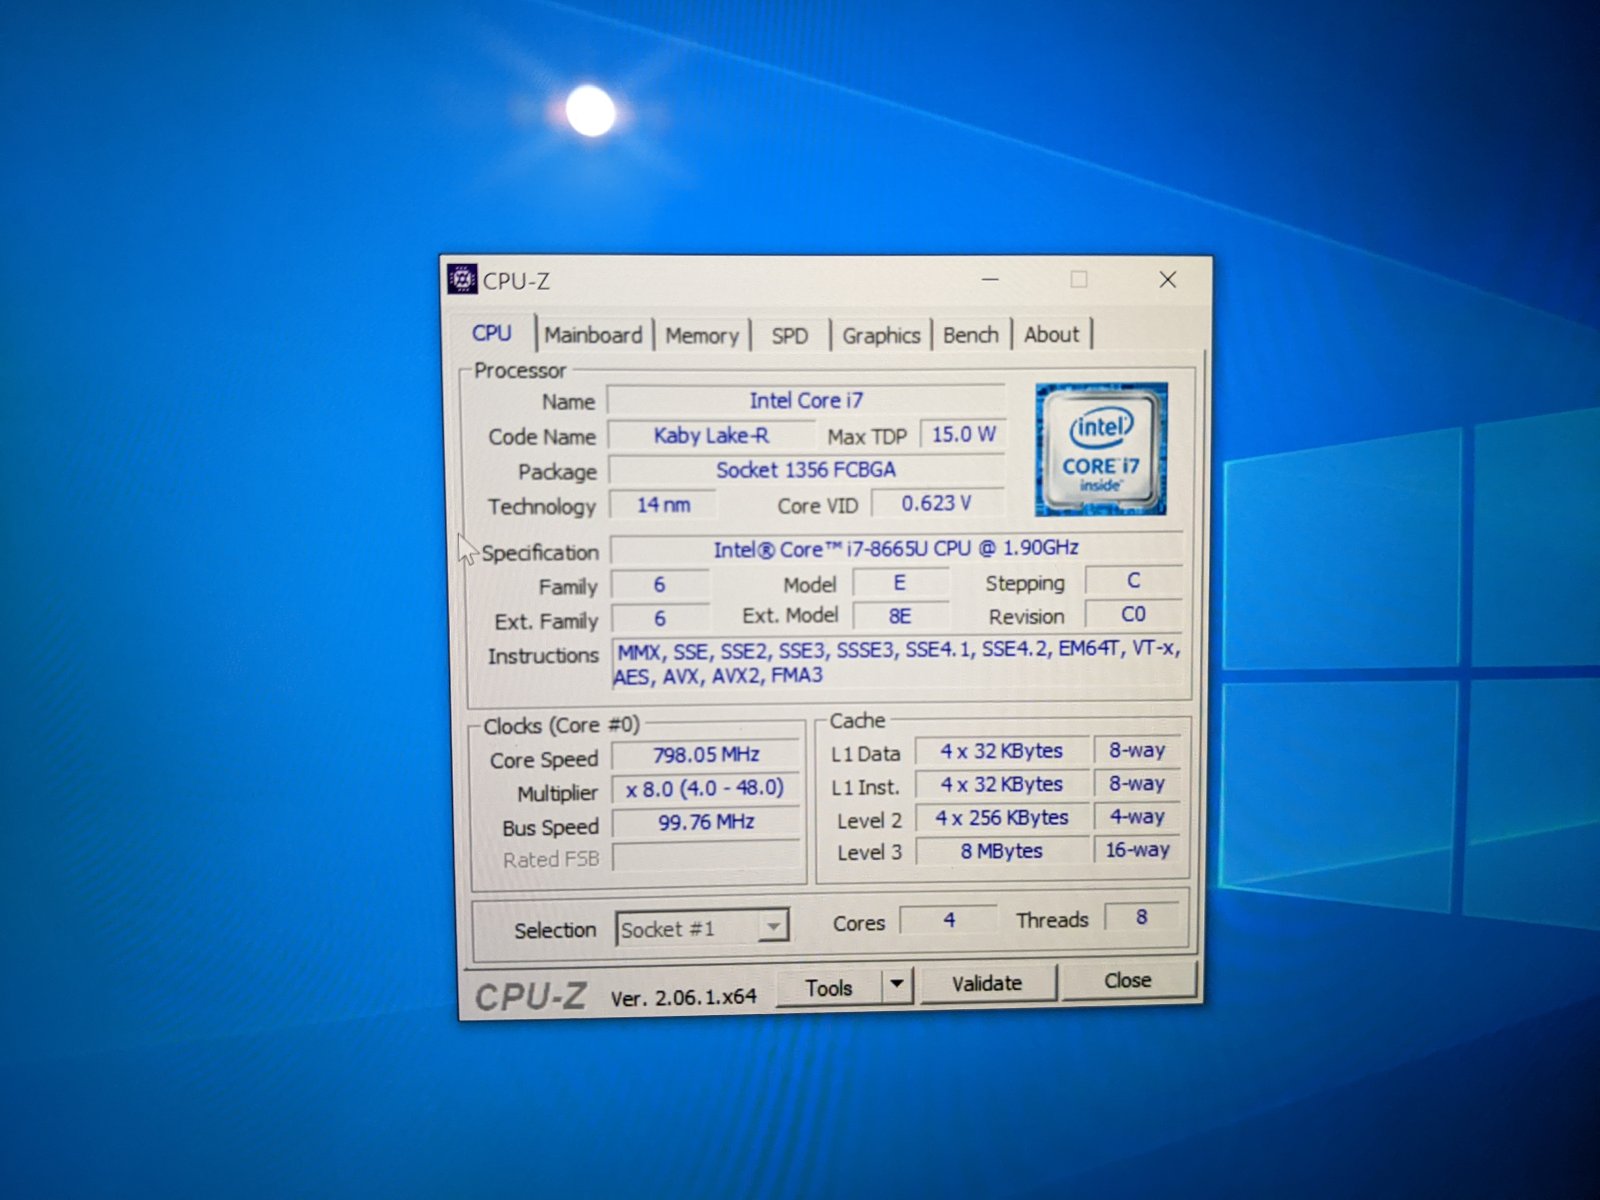
Task: Click the Threads value '8'
Action: [1141, 917]
